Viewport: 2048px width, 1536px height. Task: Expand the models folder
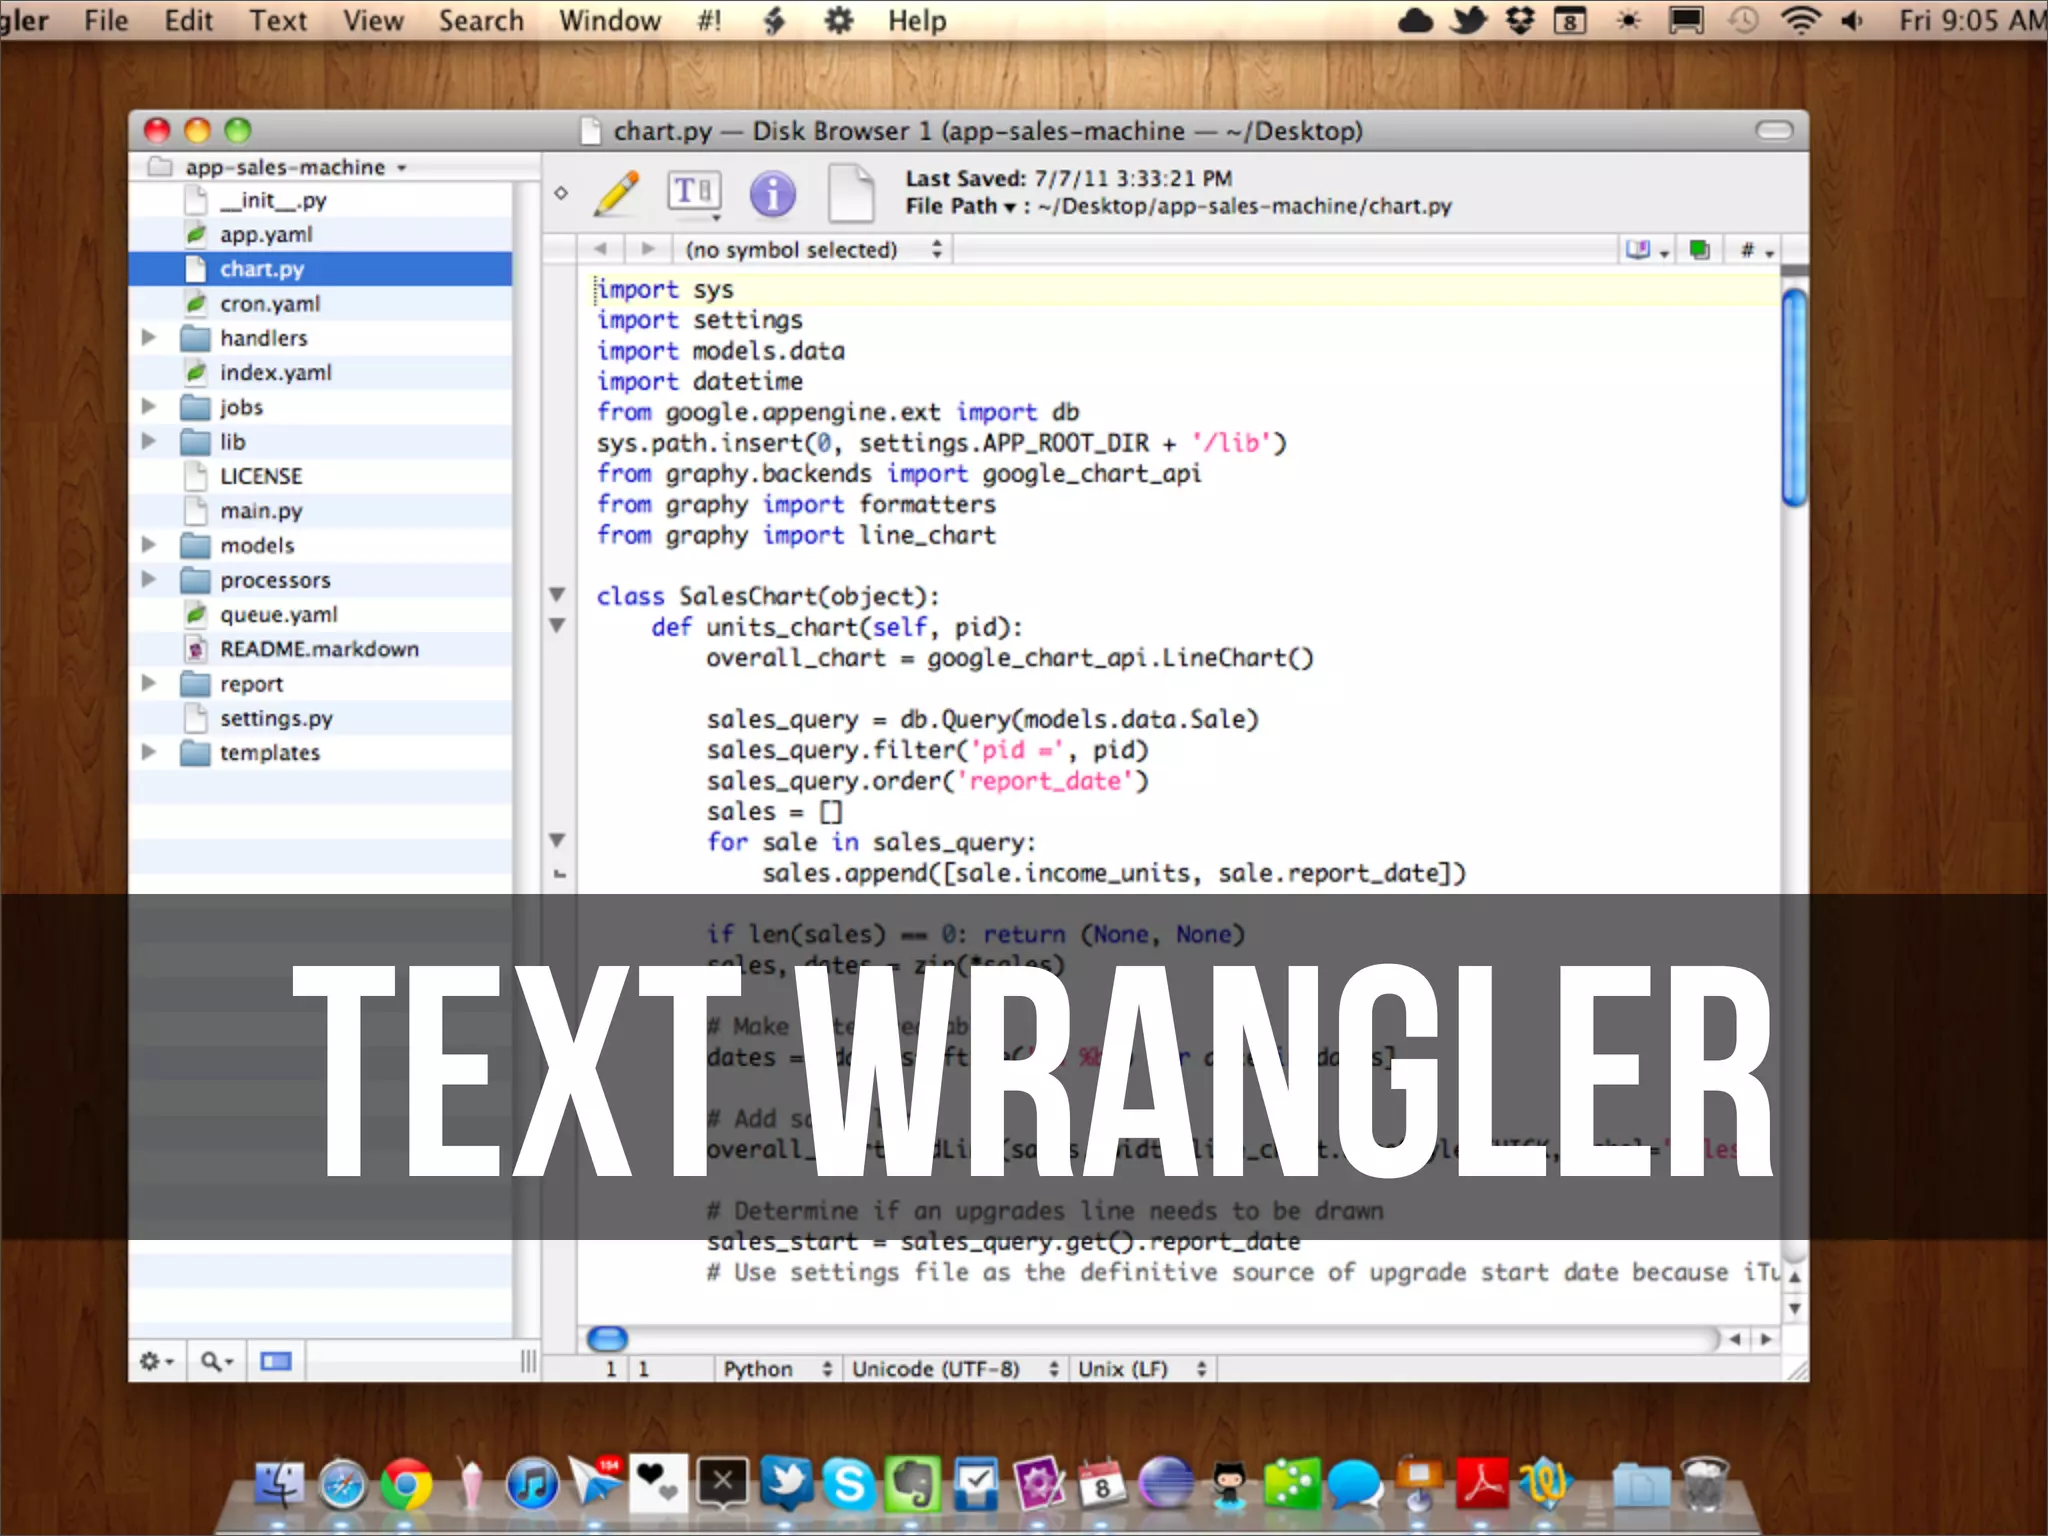point(149,544)
